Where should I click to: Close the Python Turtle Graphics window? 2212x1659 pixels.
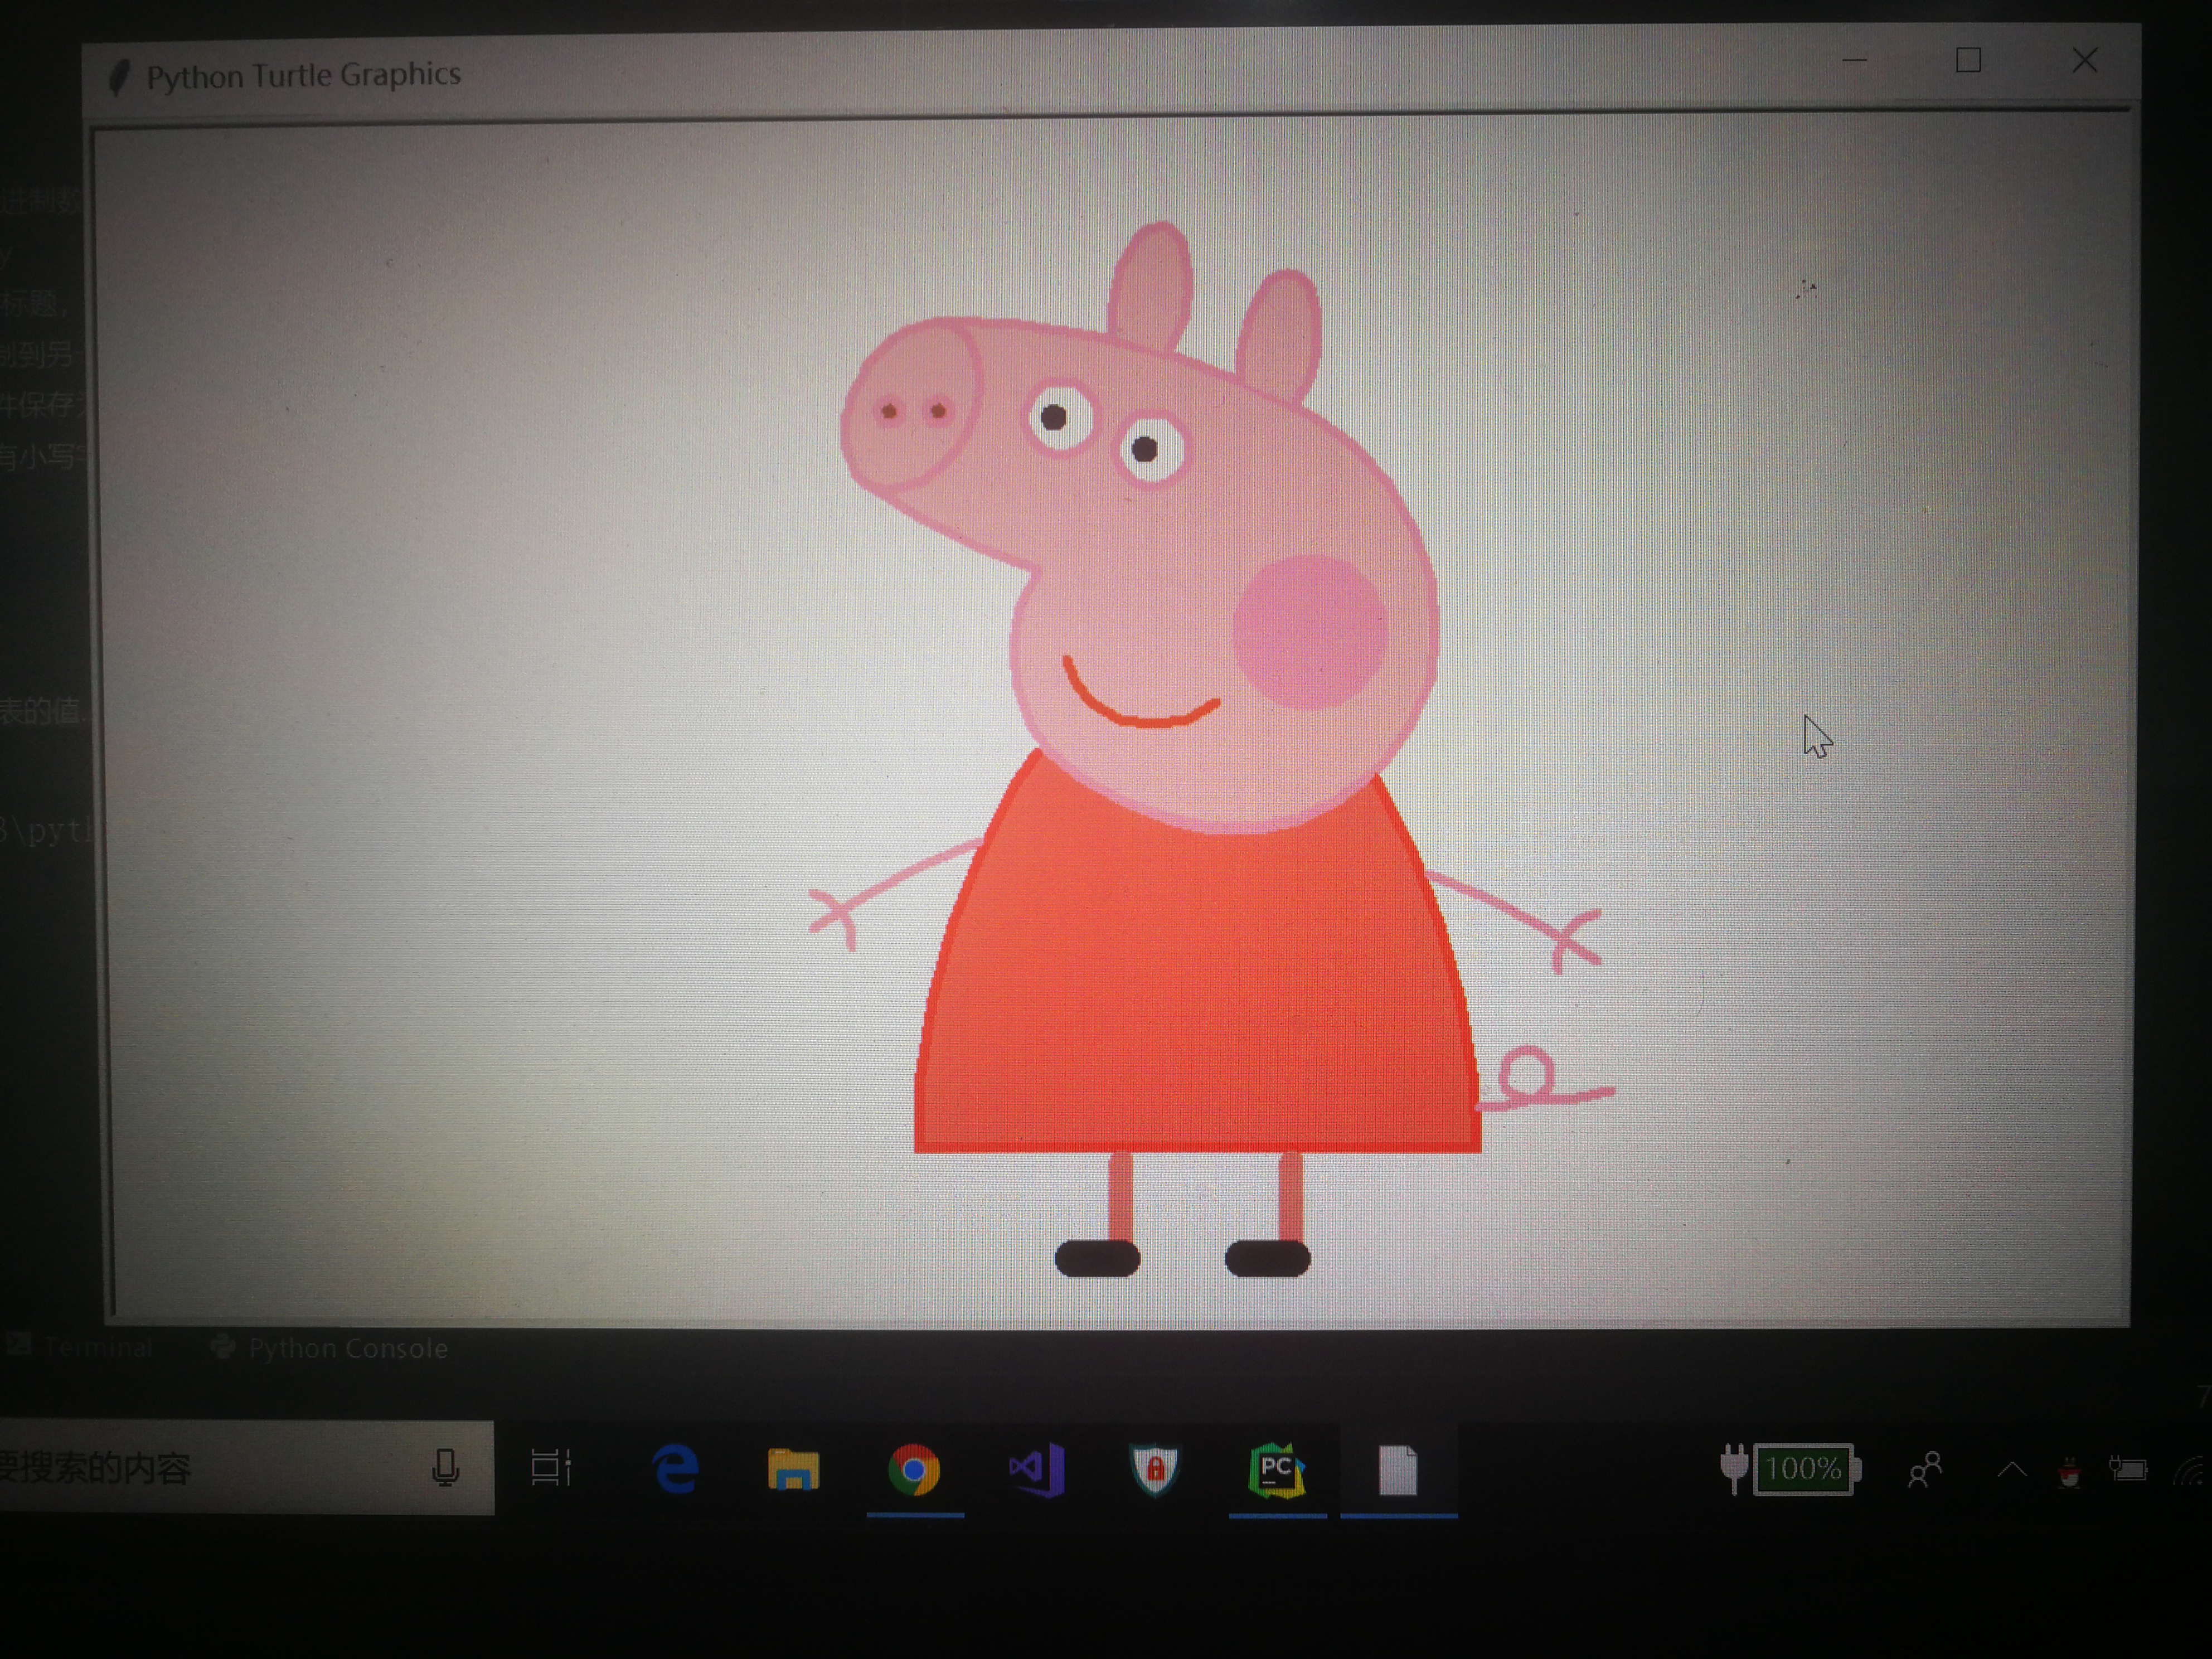(x=2084, y=61)
